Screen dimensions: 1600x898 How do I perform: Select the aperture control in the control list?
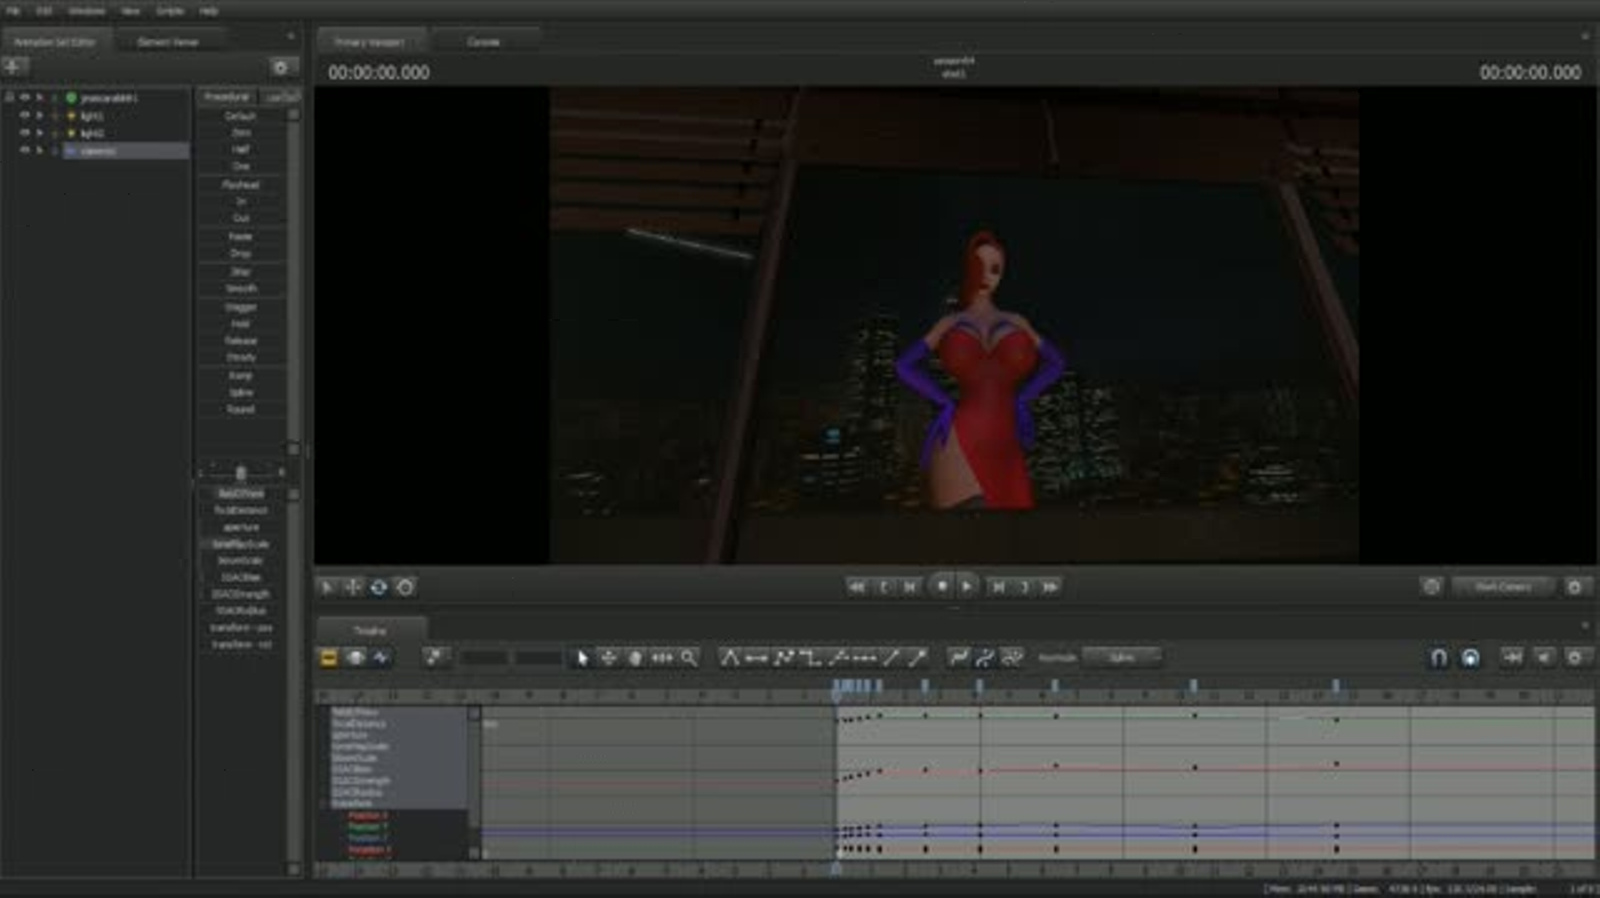click(240, 527)
